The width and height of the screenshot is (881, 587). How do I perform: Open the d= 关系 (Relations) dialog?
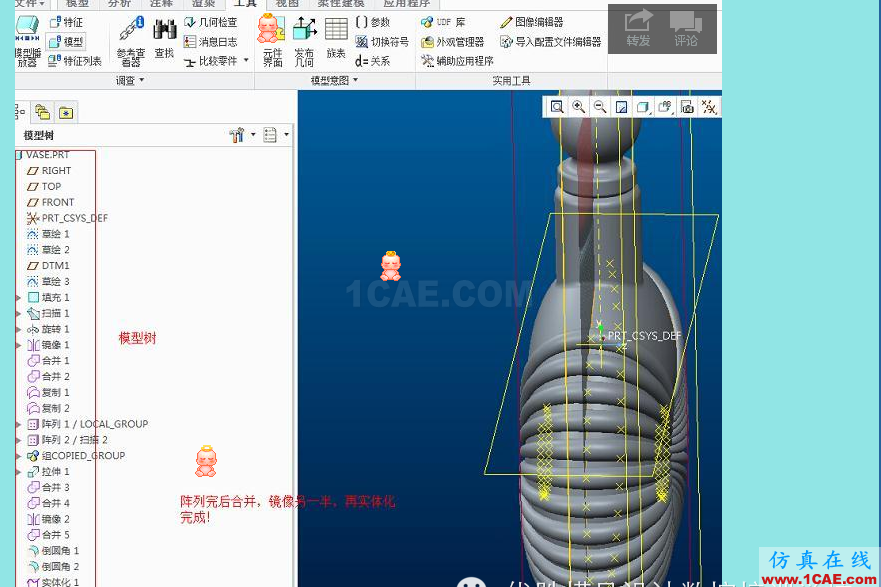click(373, 61)
